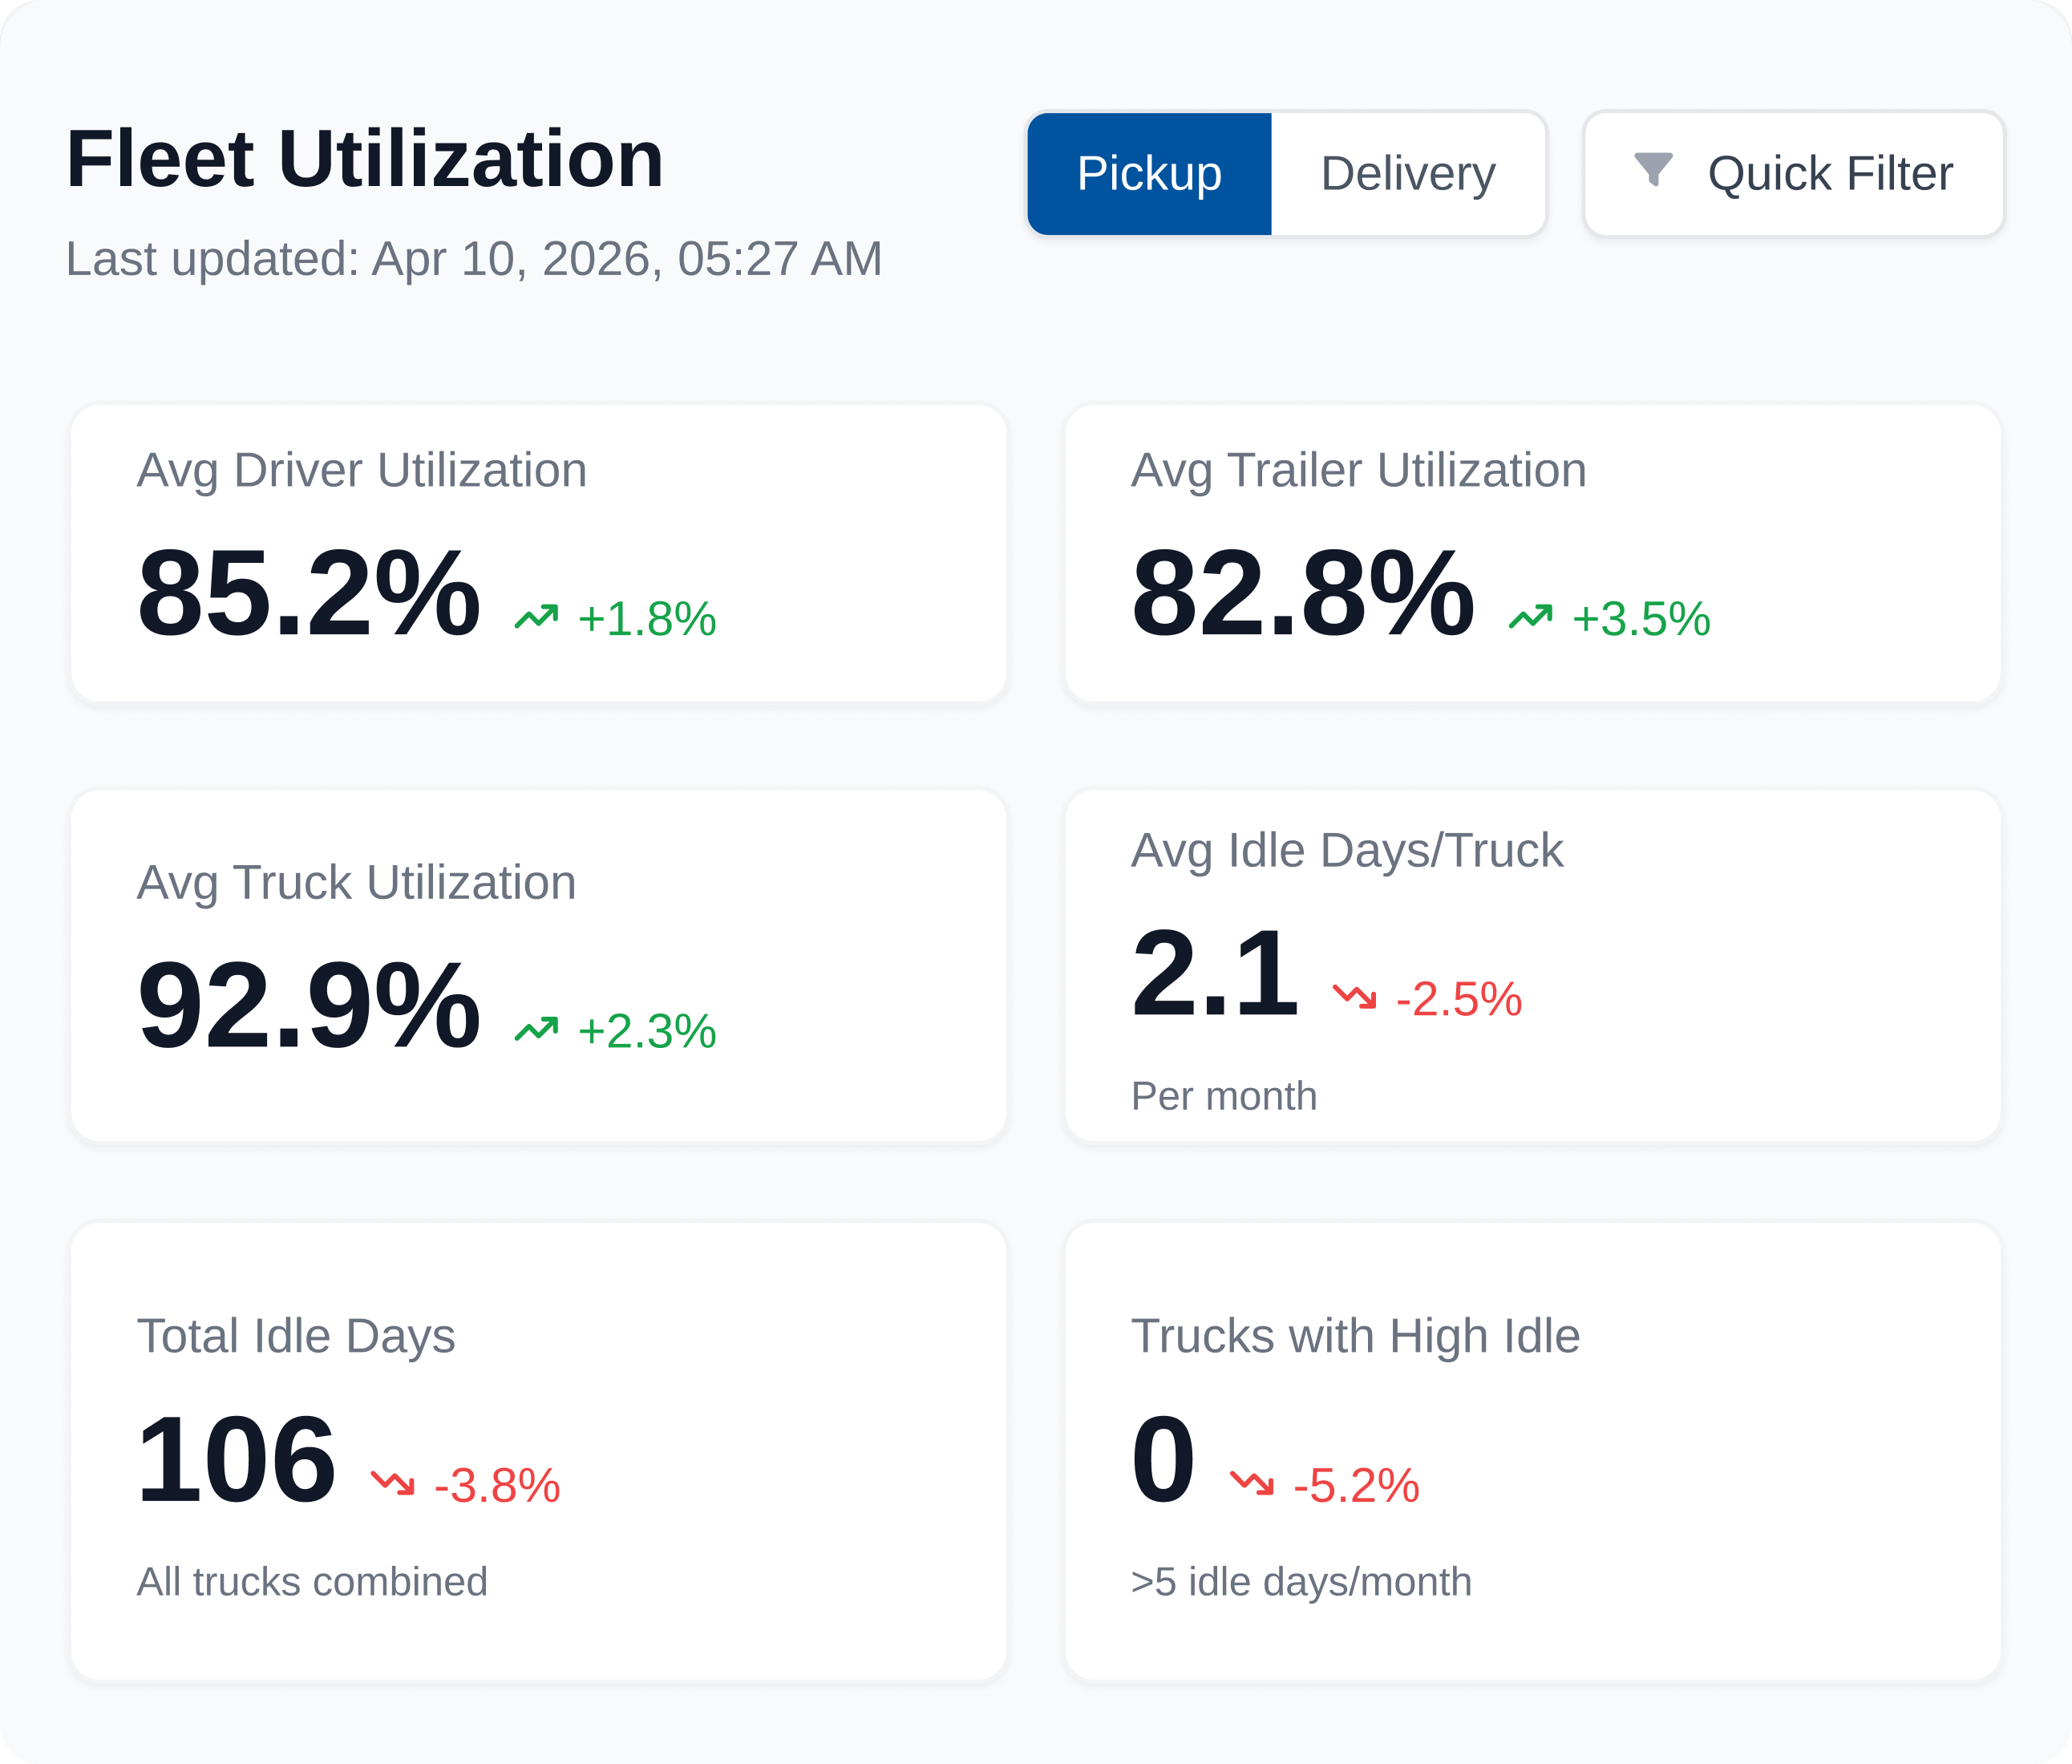Click the 92.9% truck utilization value

[309, 1006]
